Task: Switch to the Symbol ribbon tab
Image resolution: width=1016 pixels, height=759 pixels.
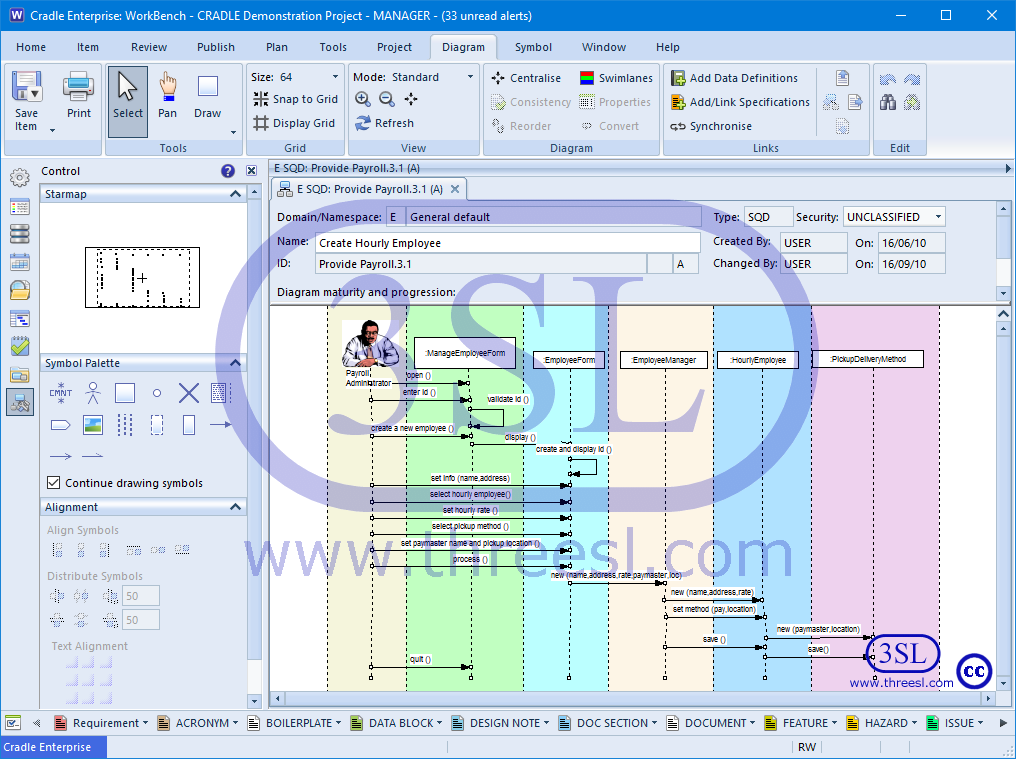Action: (533, 47)
